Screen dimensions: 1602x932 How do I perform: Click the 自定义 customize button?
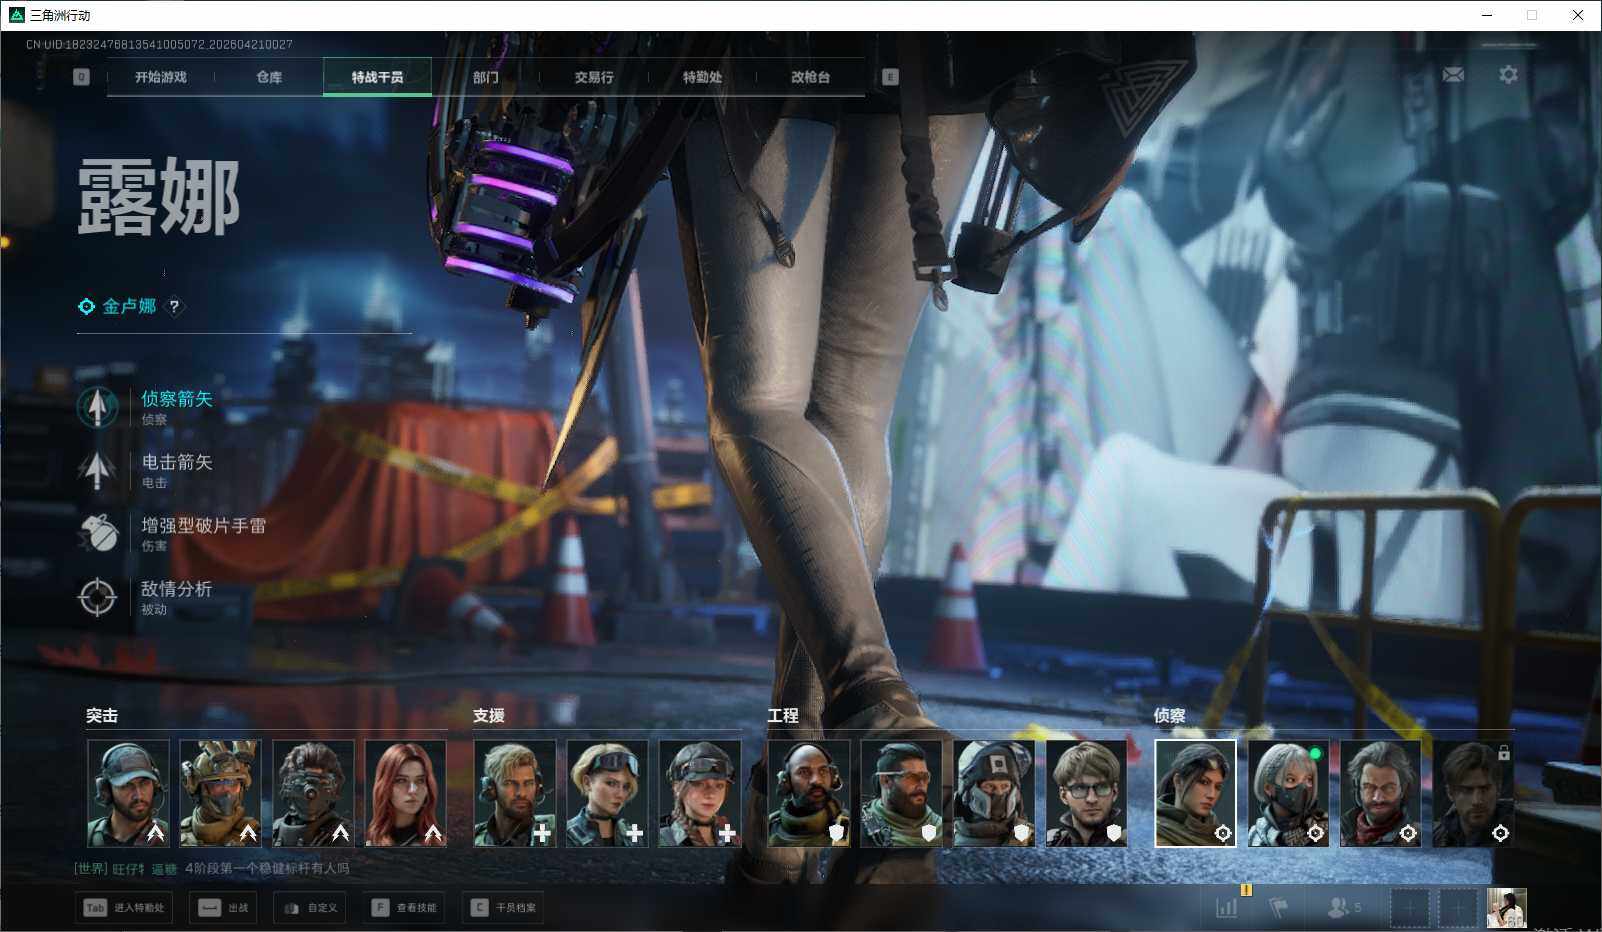[310, 908]
